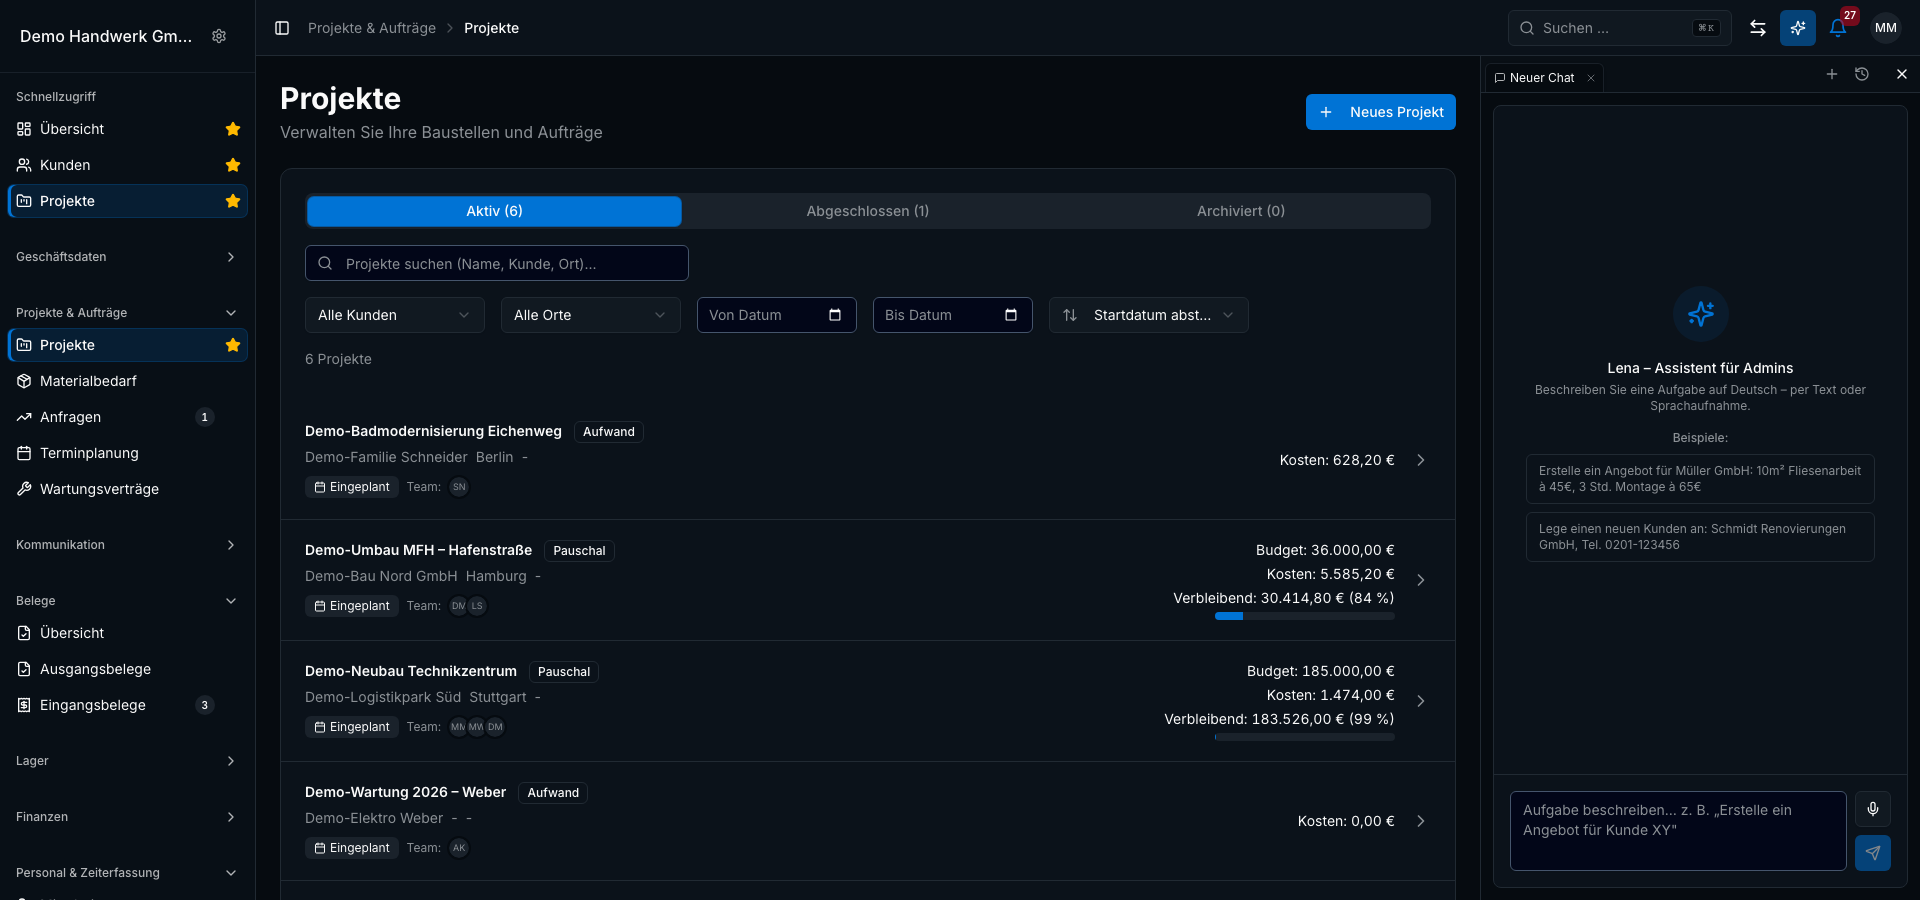This screenshot has height=900, width=1920.
Task: Open the Startdatum sort dropdown
Action: click(x=1149, y=315)
